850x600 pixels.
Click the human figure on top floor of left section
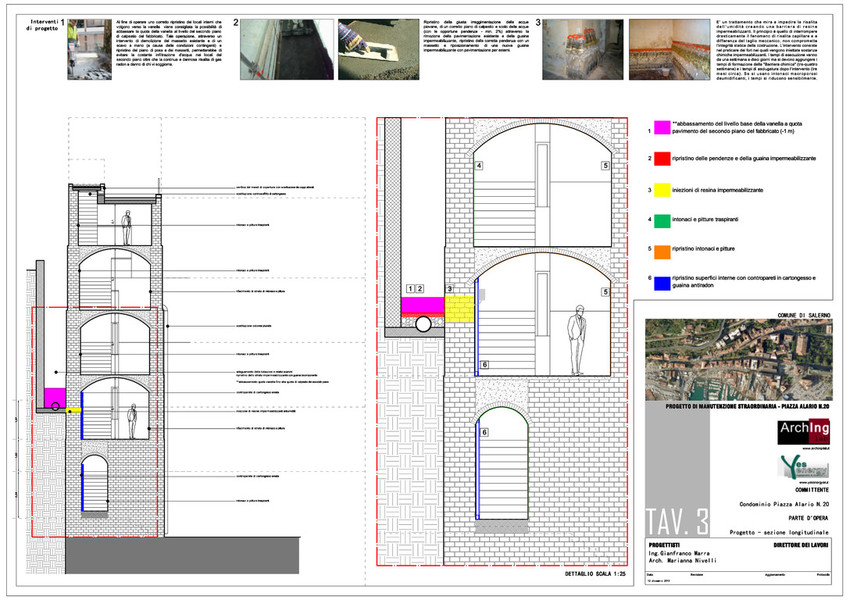click(x=126, y=229)
